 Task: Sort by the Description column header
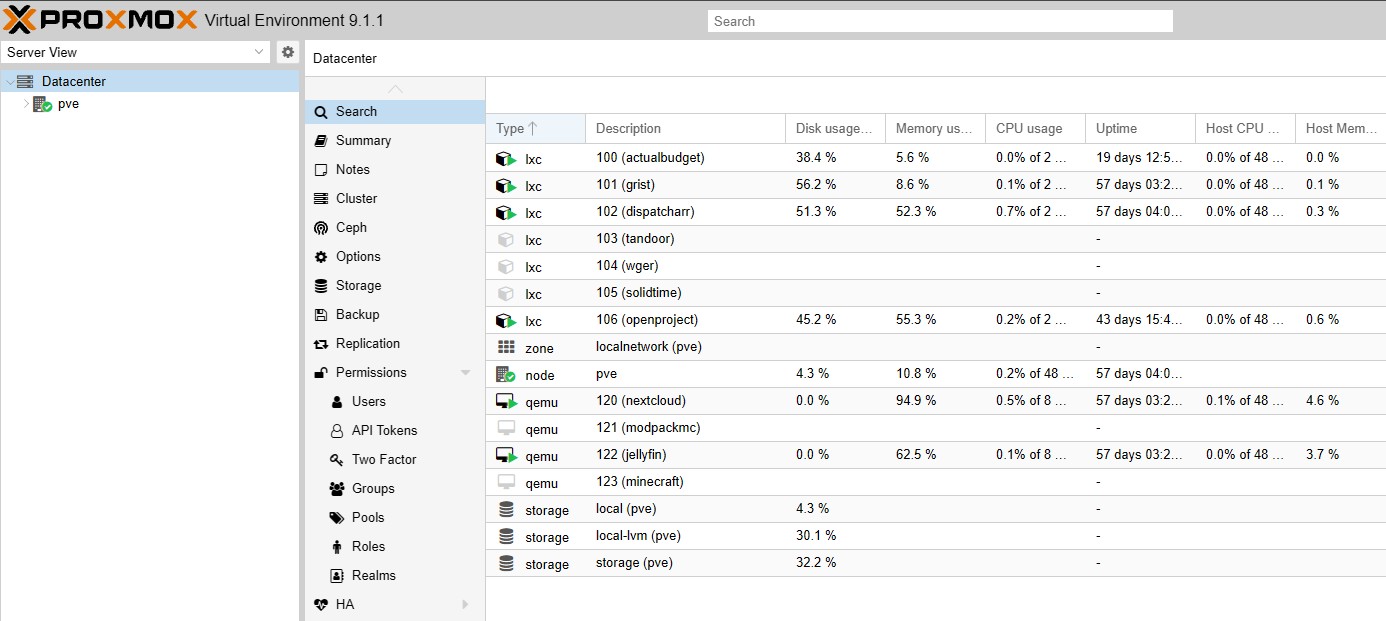(x=685, y=128)
